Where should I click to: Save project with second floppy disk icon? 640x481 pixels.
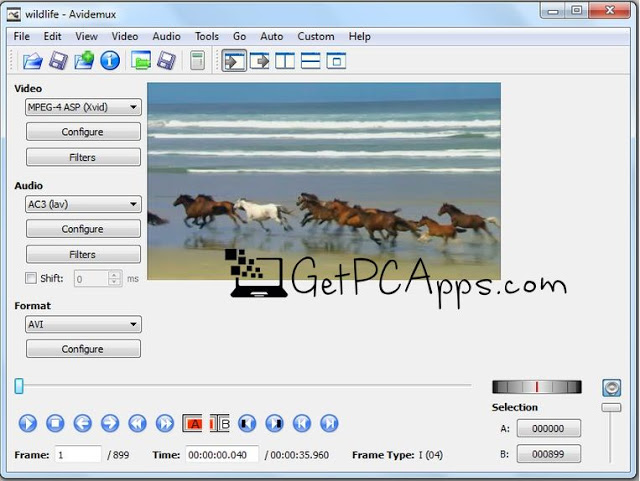(167, 61)
